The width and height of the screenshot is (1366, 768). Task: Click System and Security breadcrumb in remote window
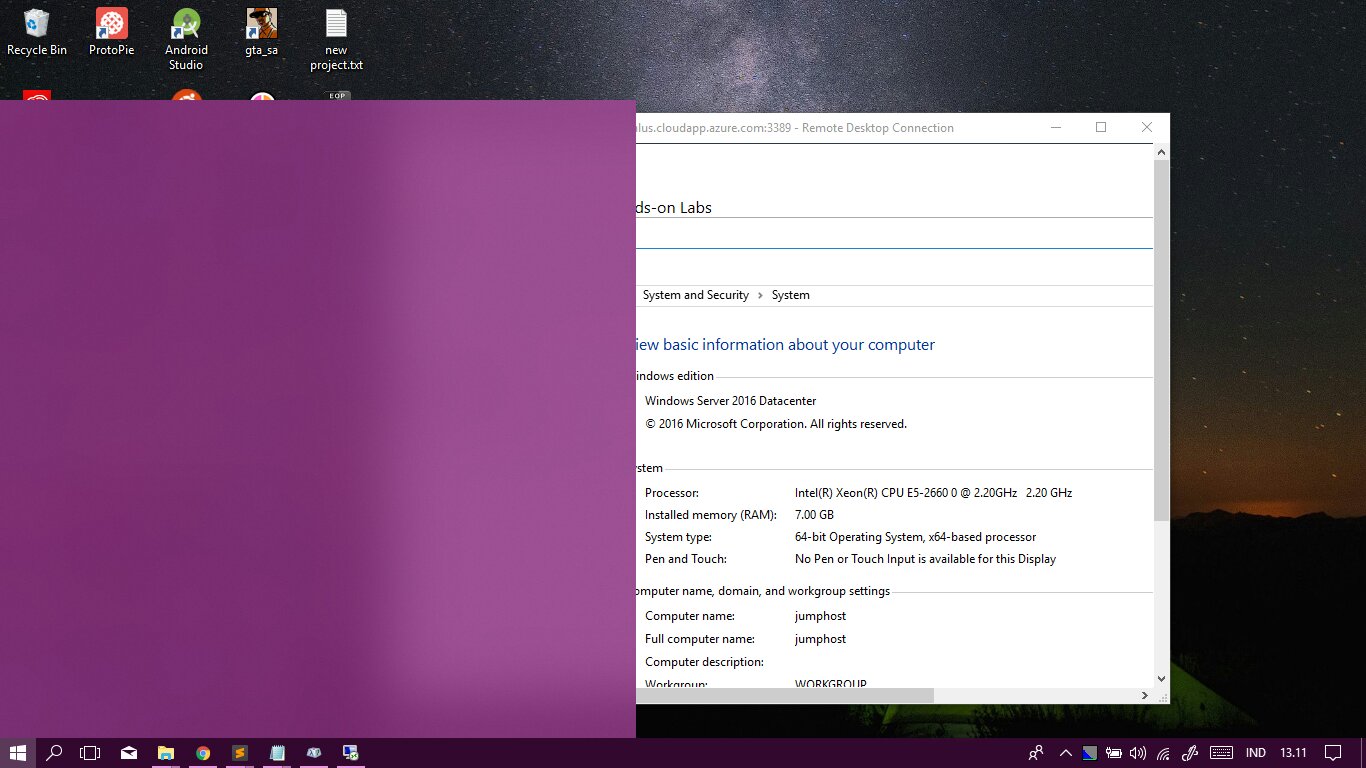tap(696, 295)
